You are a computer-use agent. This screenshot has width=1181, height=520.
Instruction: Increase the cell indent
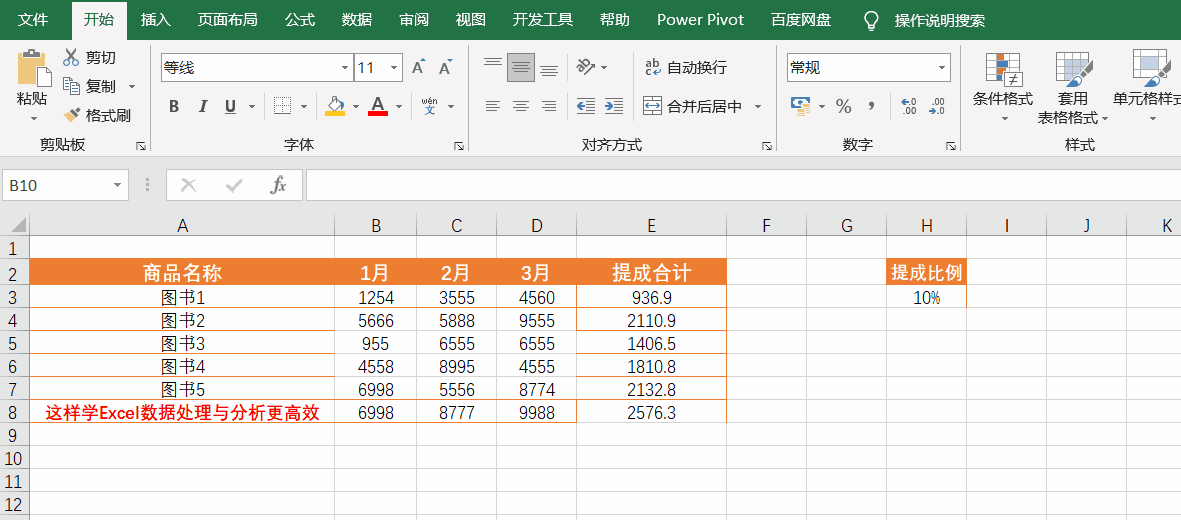click(614, 106)
